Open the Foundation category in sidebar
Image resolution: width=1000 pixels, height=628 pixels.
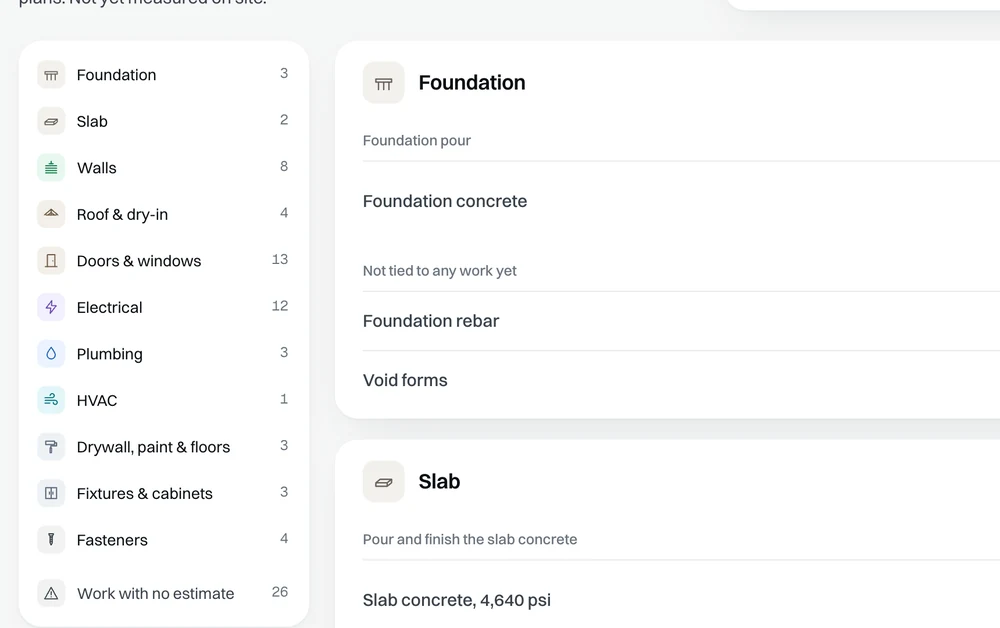[164, 75]
